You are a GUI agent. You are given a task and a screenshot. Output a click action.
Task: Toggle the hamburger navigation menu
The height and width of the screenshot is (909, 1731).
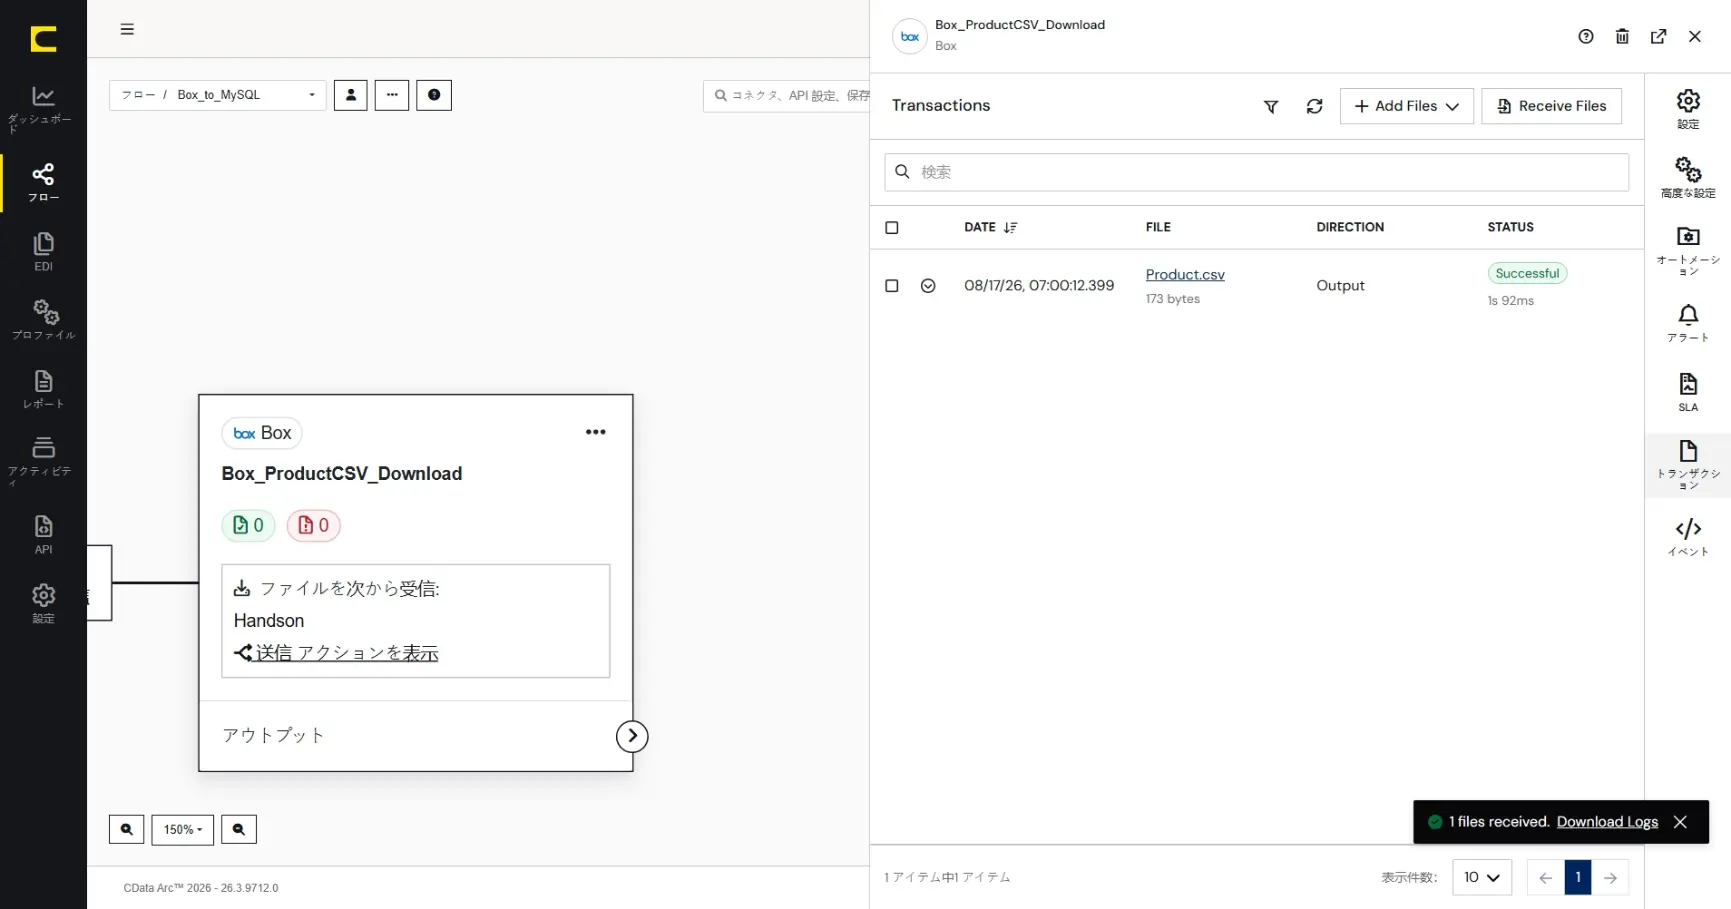tap(127, 29)
